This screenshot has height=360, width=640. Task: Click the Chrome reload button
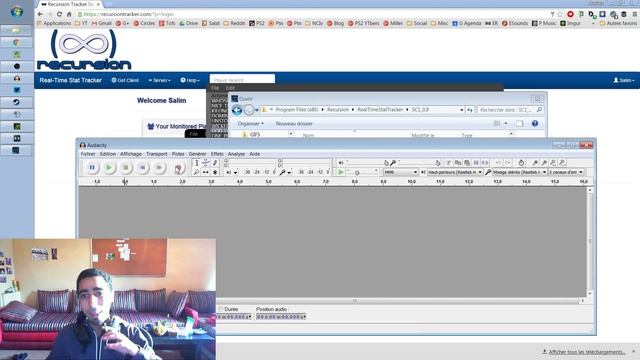pyautogui.click(x=59, y=14)
